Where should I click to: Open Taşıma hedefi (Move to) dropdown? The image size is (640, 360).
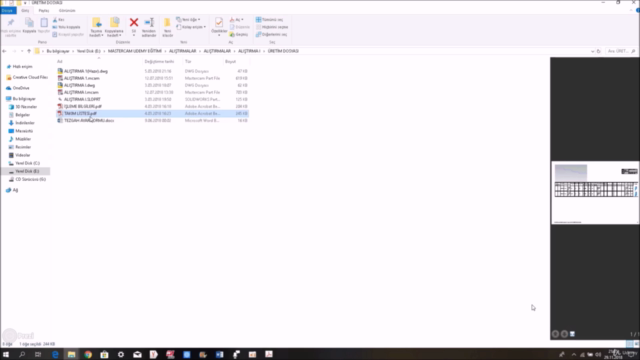pyautogui.click(x=96, y=28)
